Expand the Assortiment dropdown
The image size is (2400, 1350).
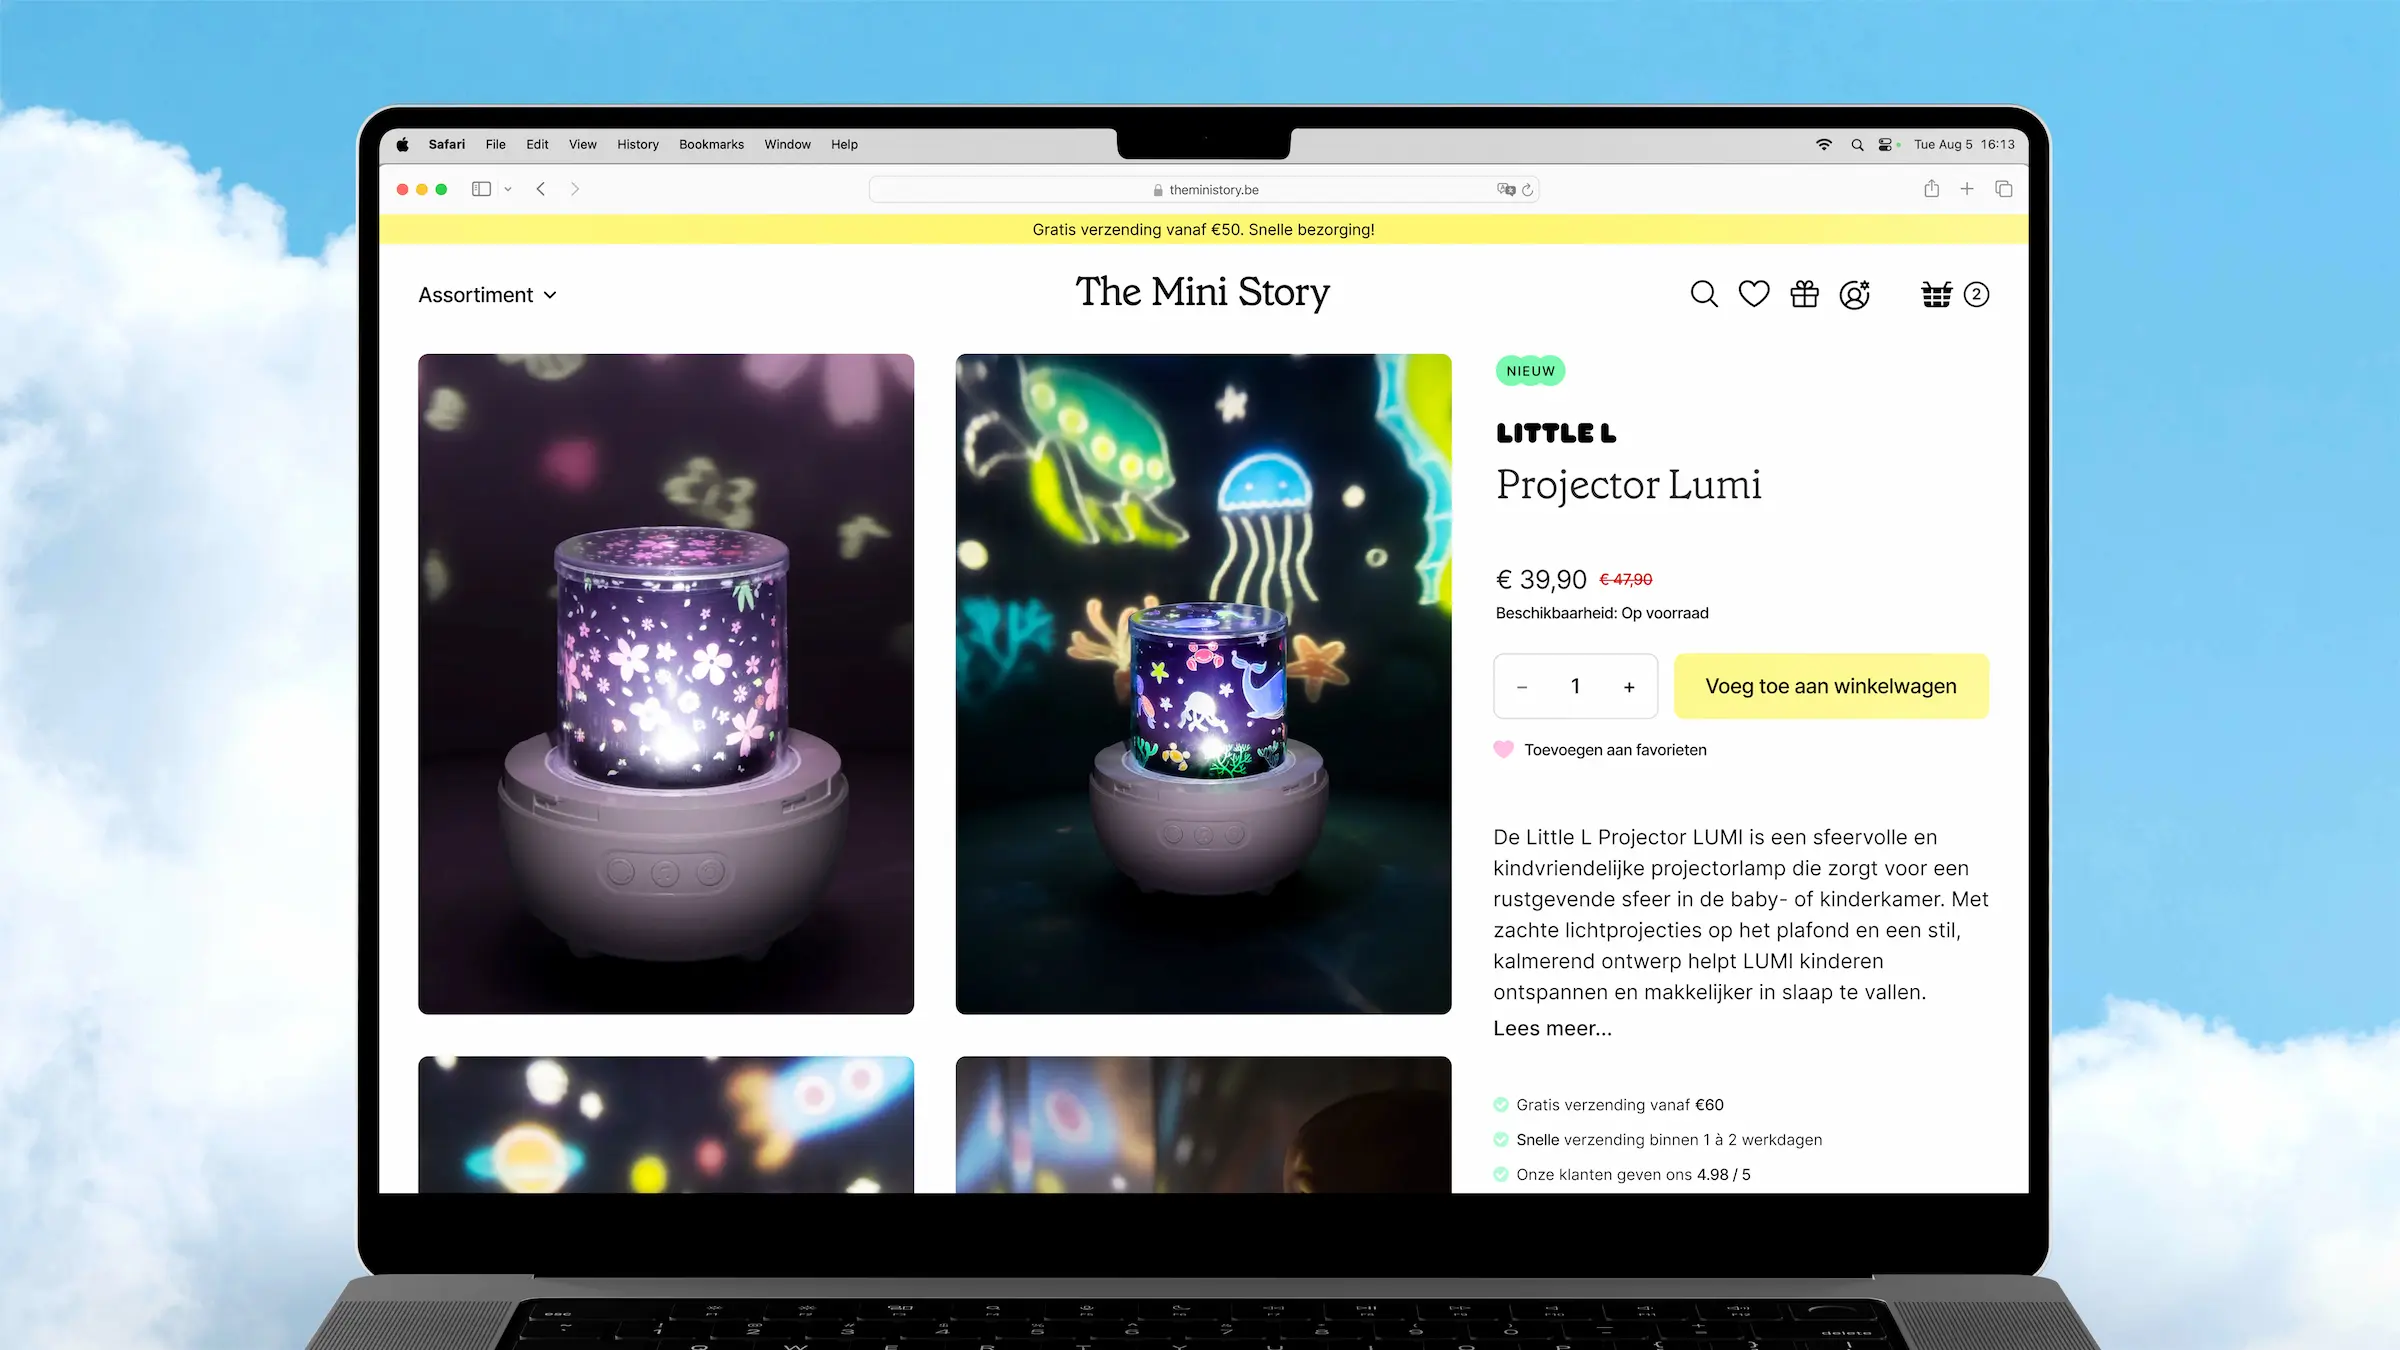point(487,295)
